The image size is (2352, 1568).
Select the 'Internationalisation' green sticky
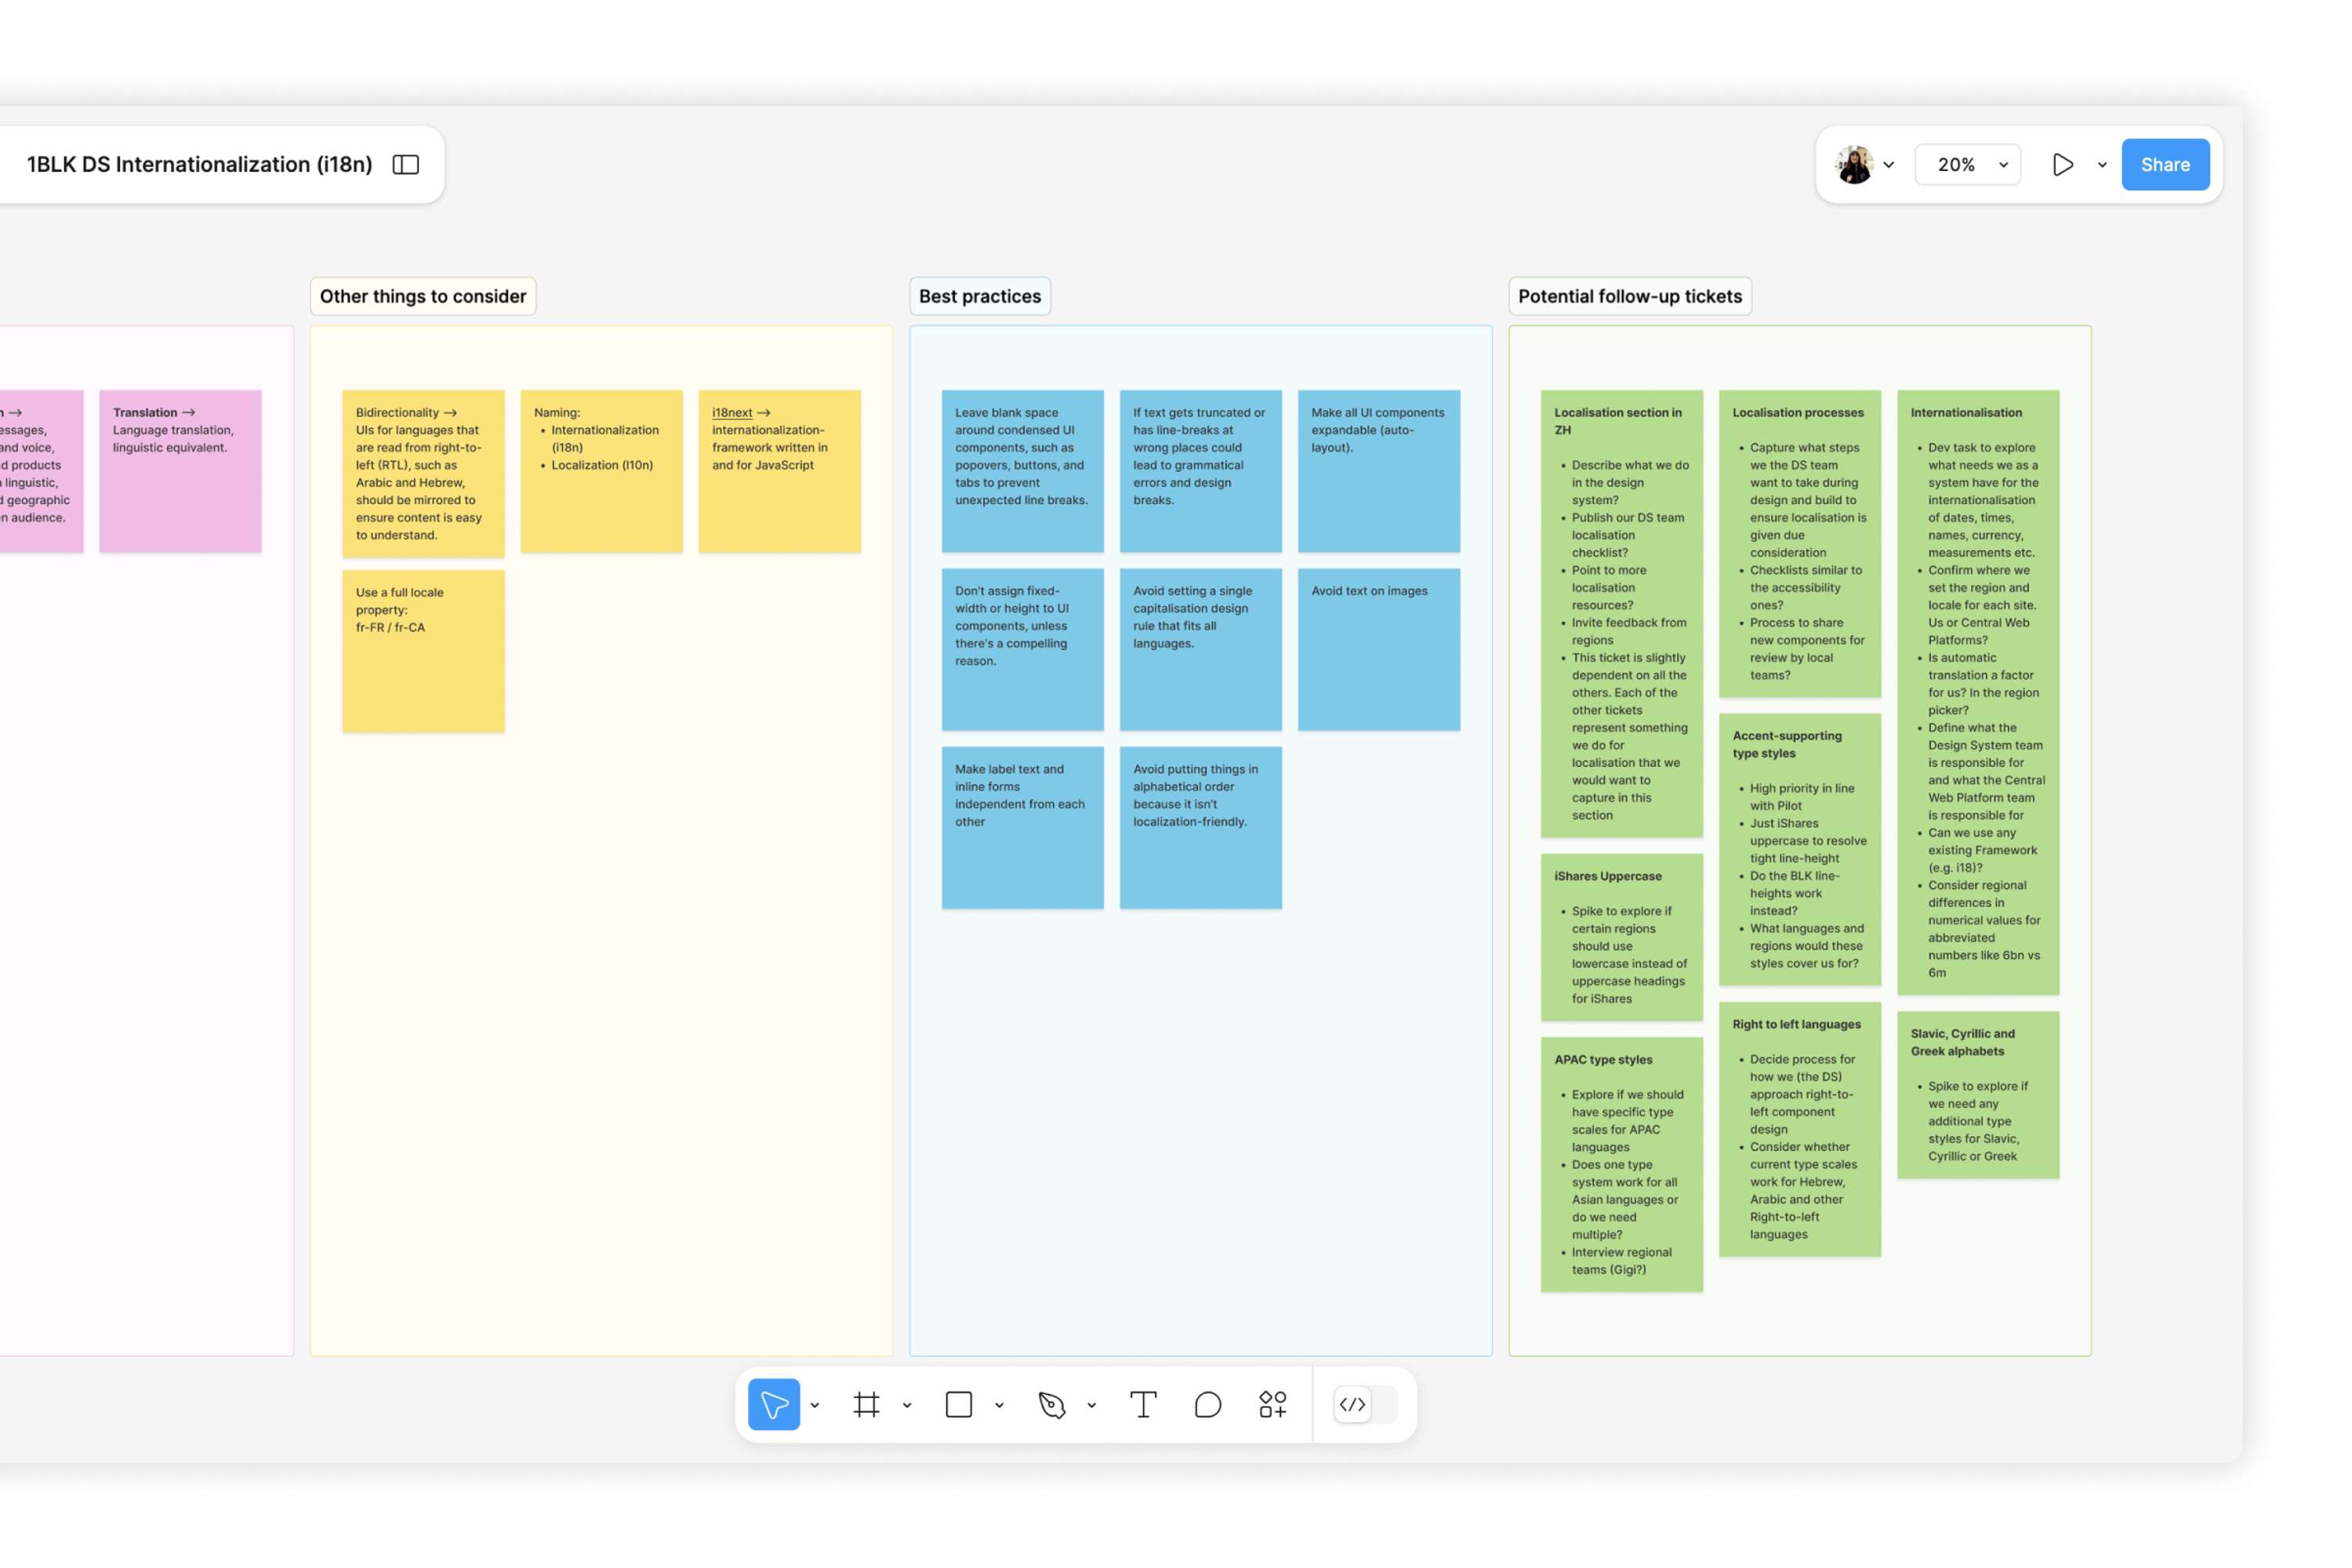pyautogui.click(x=1977, y=692)
